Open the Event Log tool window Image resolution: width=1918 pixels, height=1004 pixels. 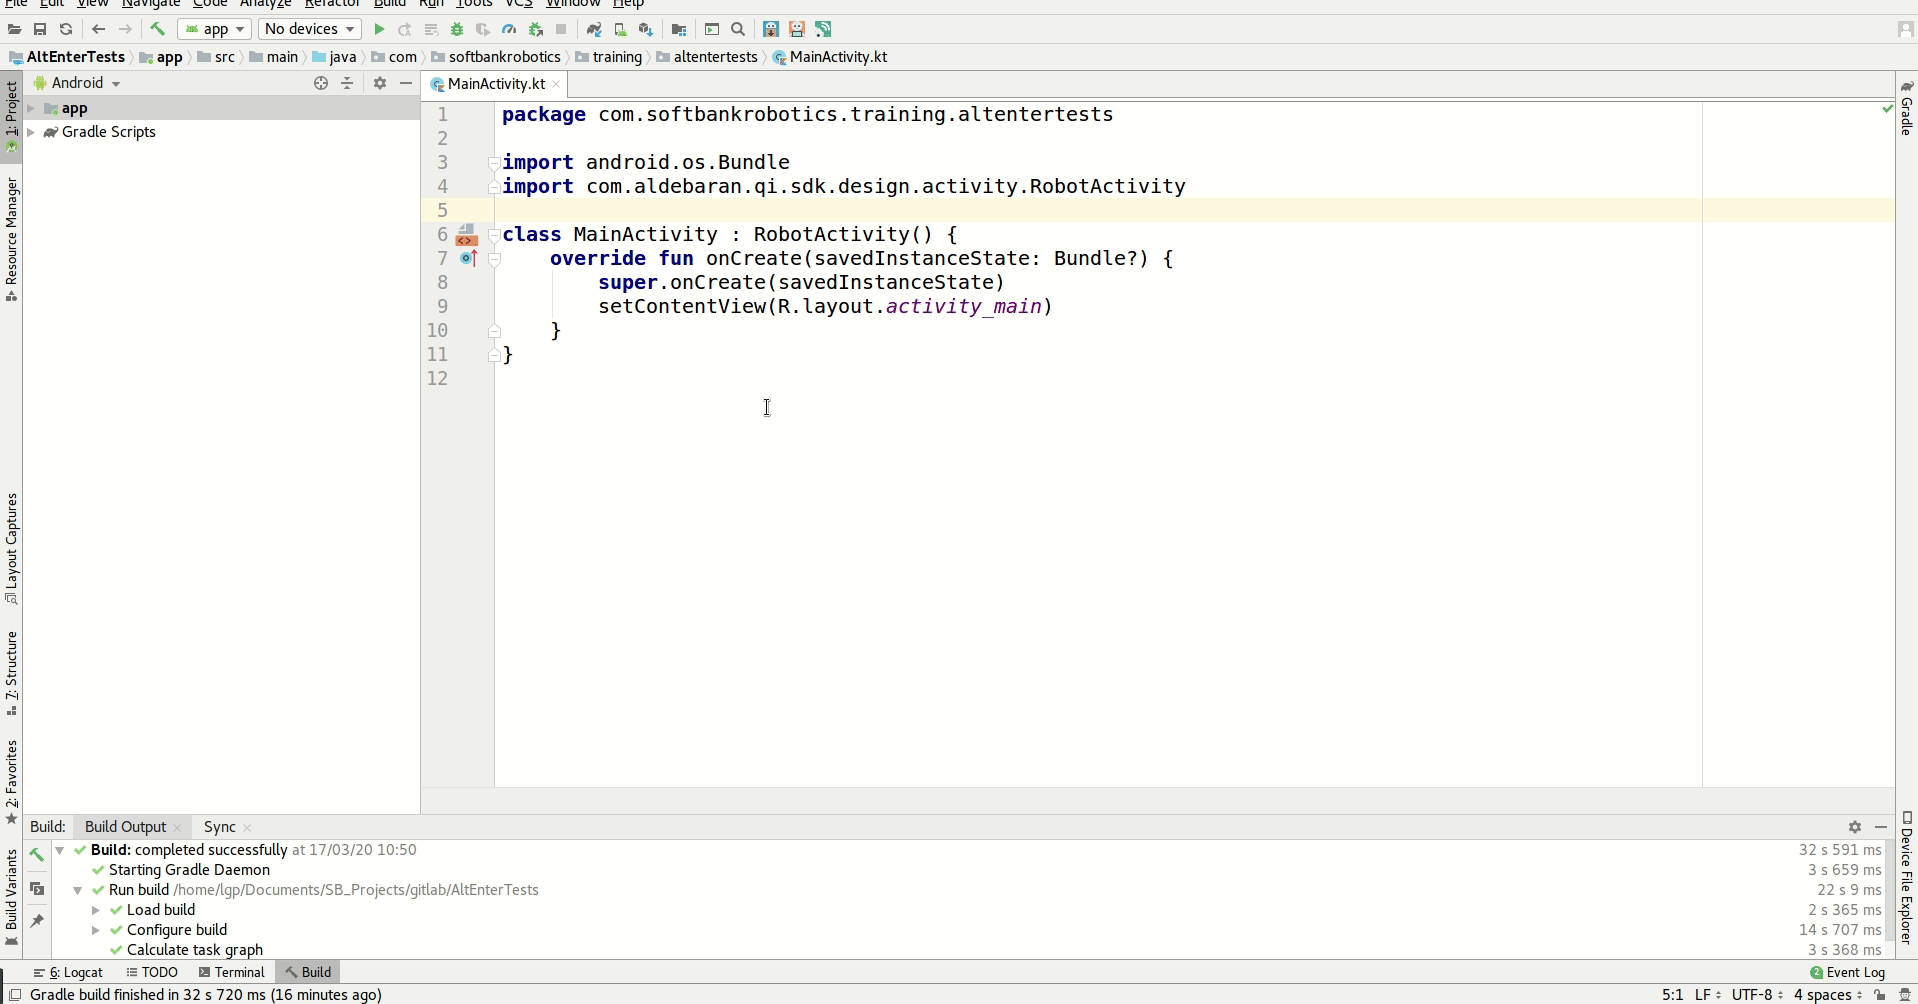tap(1847, 972)
